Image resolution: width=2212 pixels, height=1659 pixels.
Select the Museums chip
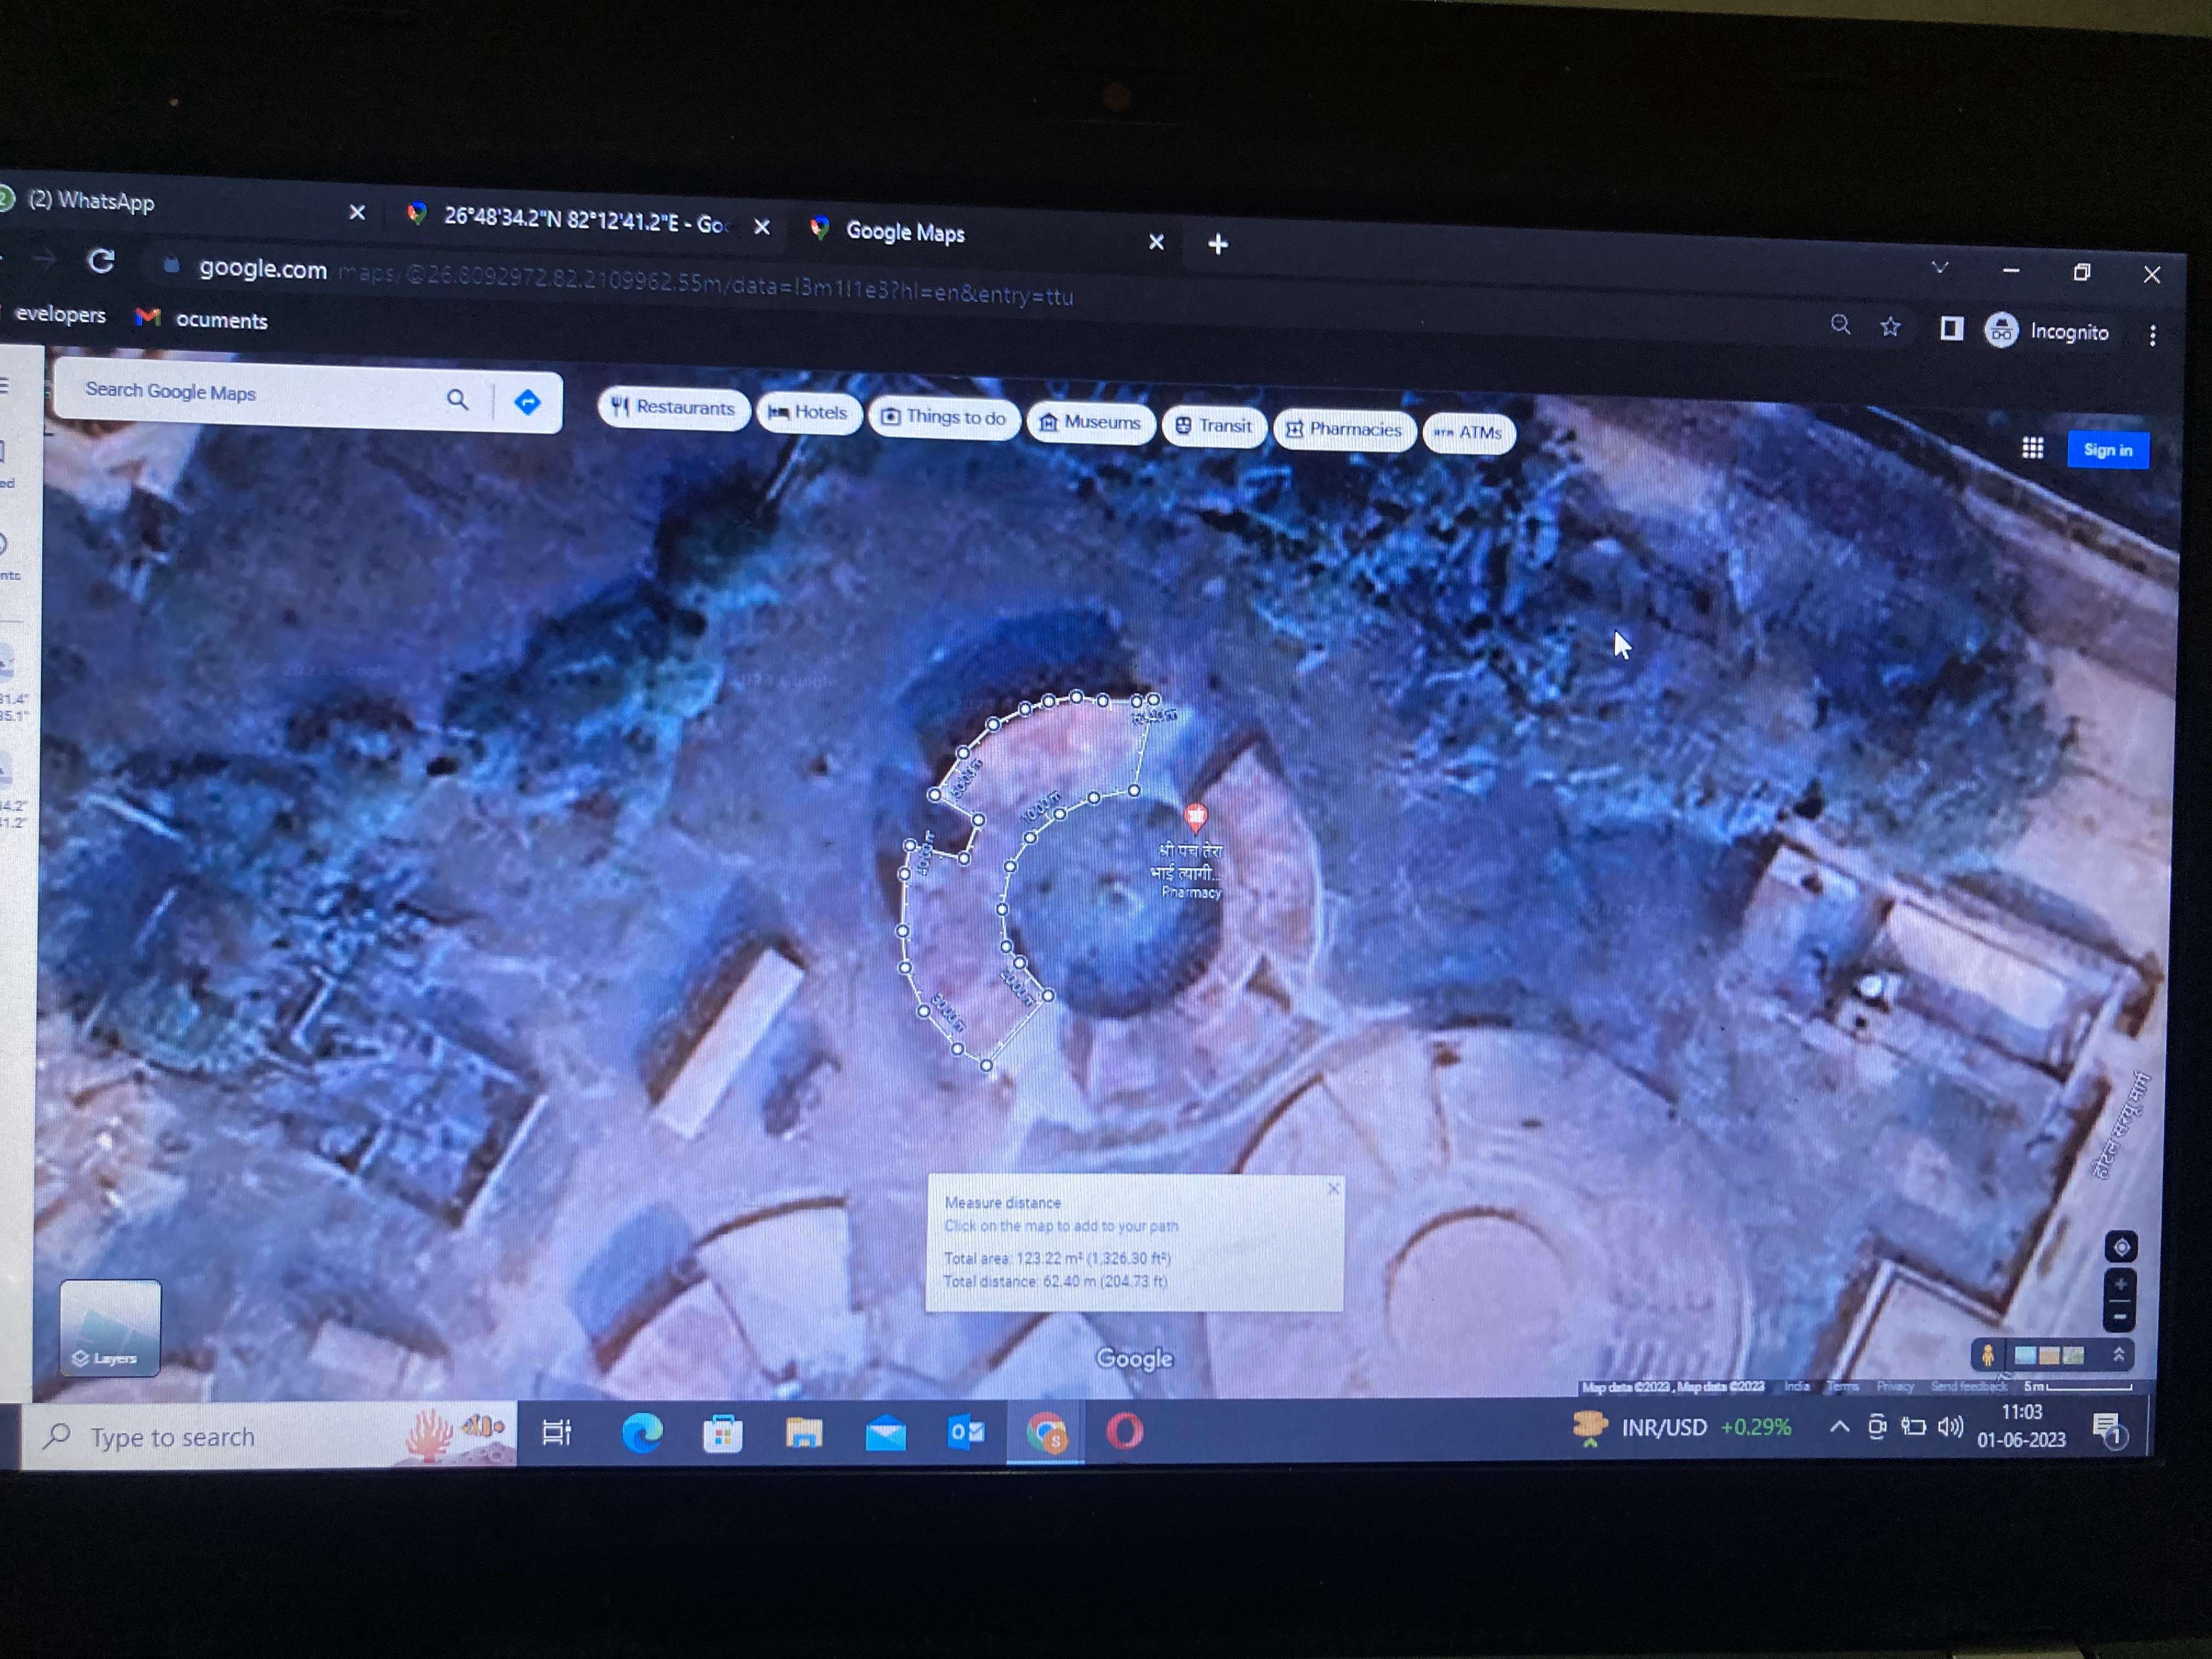[1090, 423]
